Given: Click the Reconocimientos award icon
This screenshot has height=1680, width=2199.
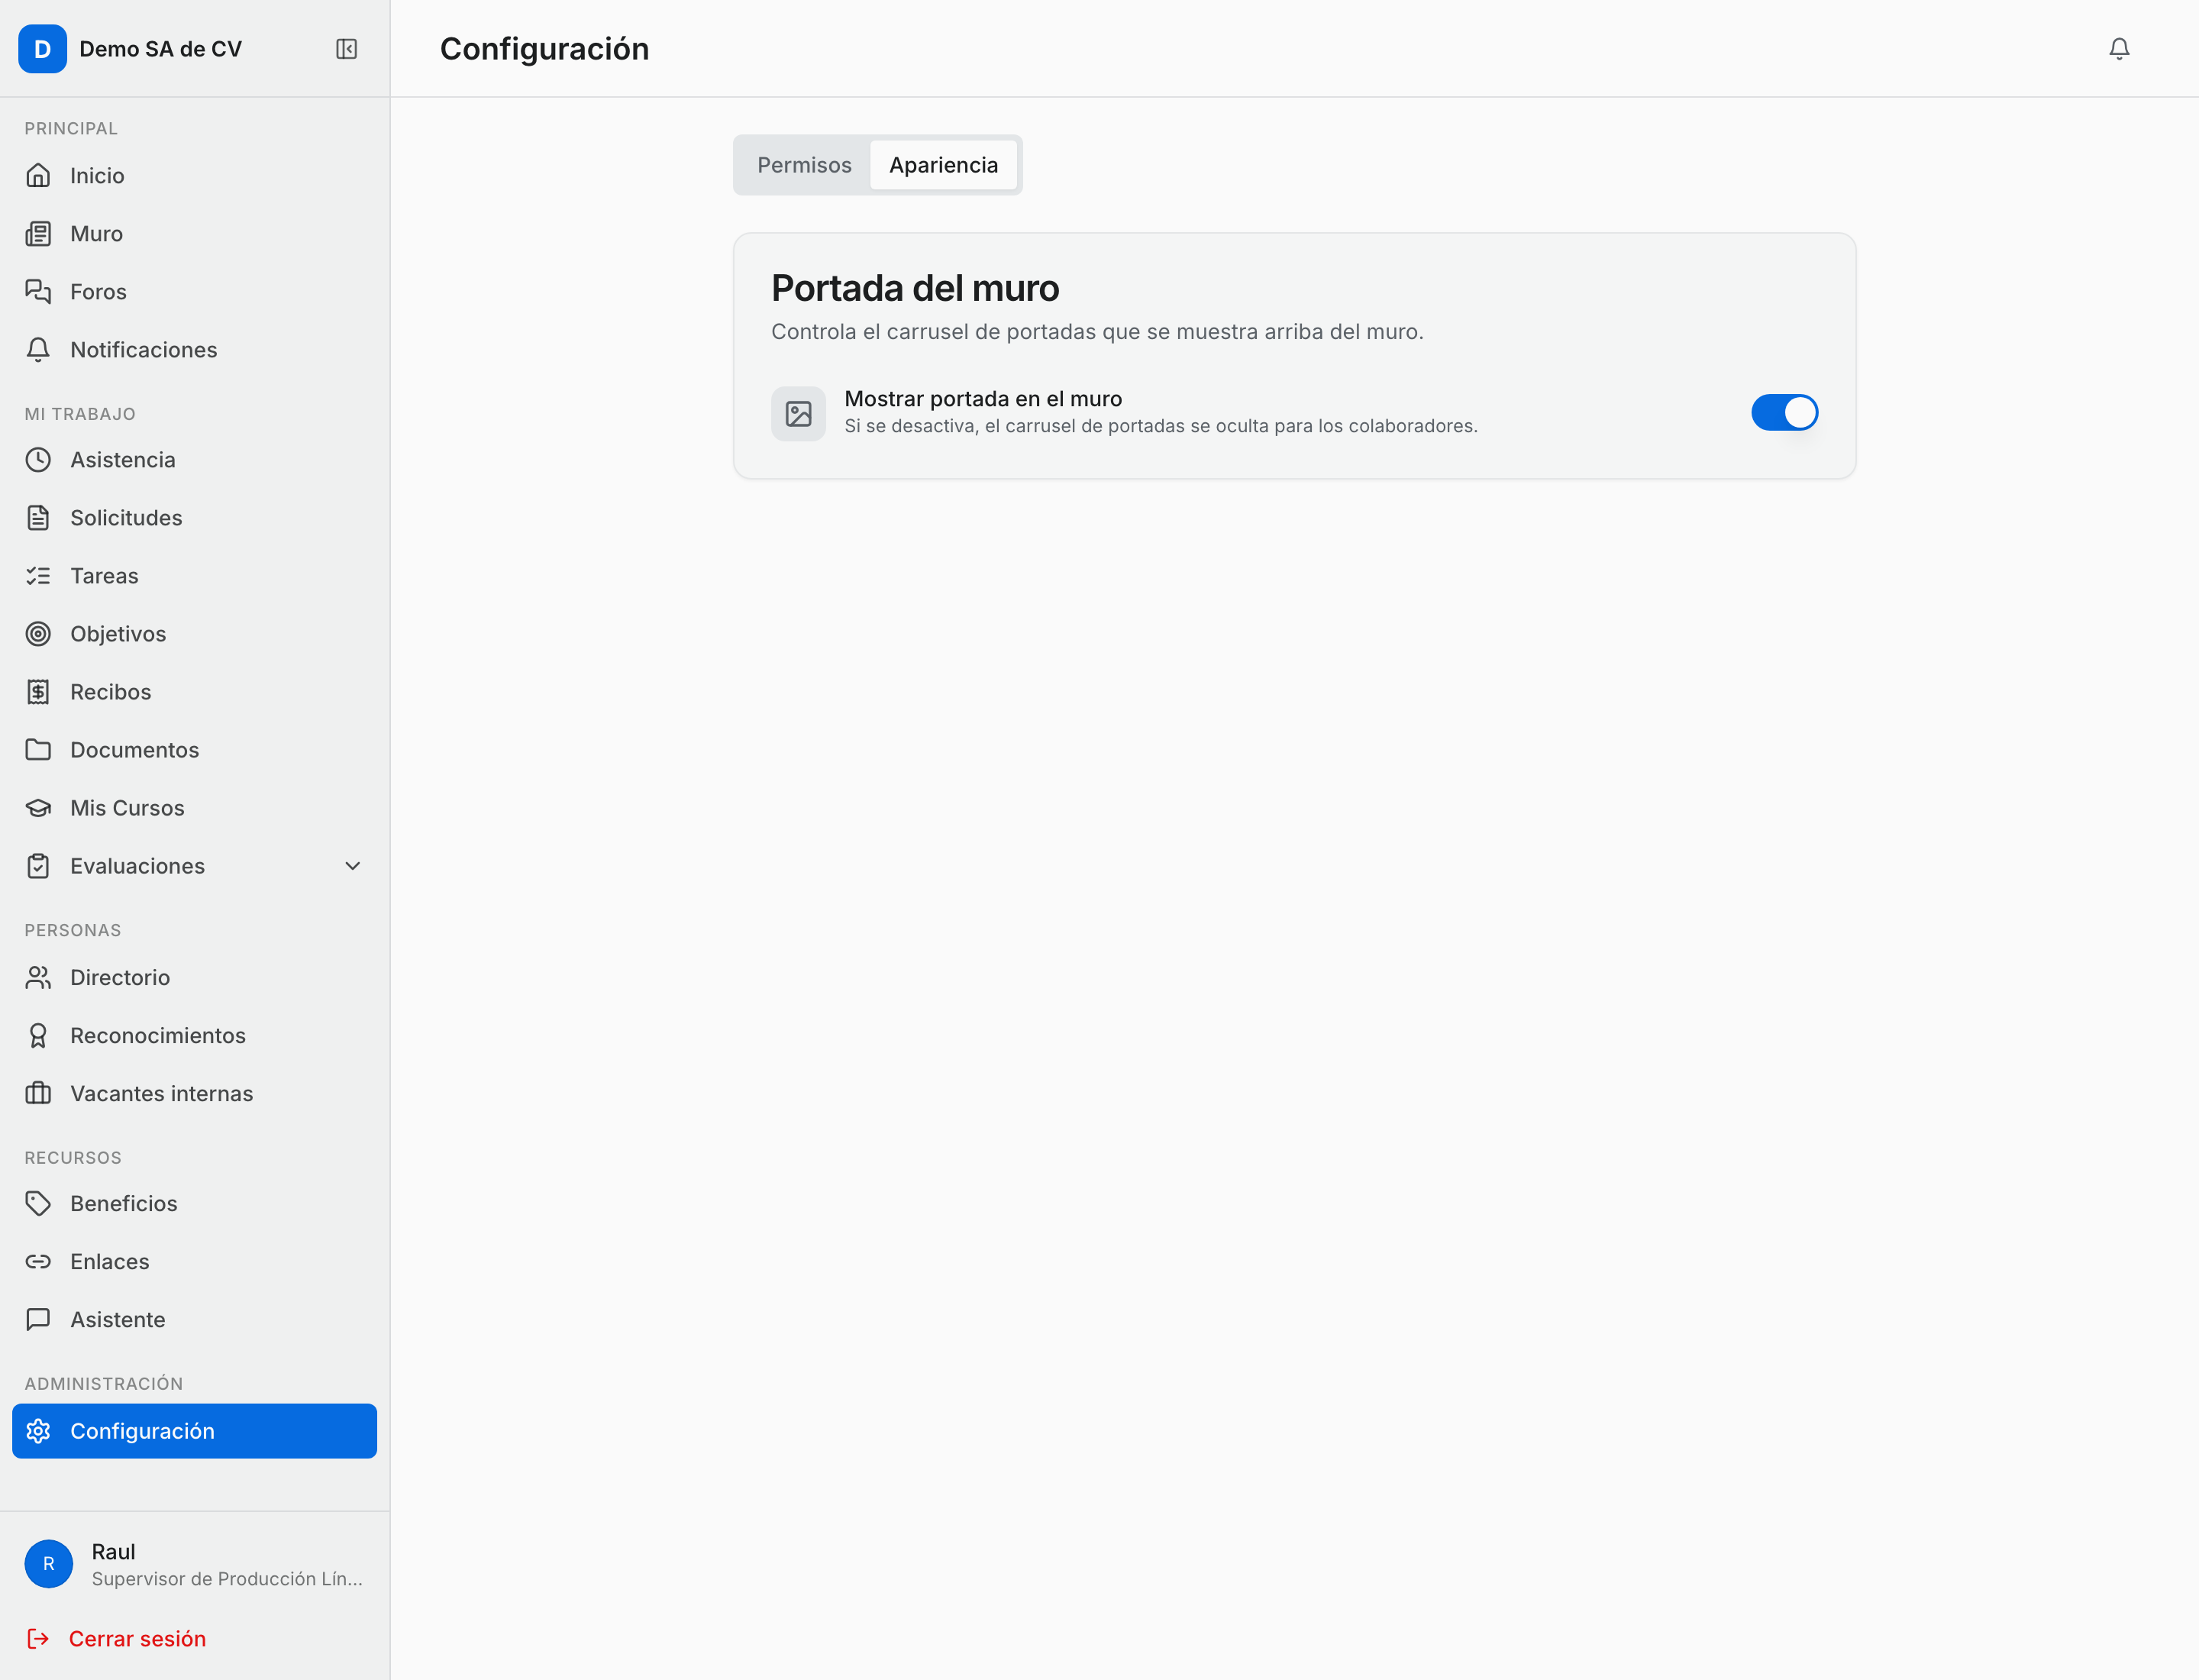Looking at the screenshot, I should click(x=38, y=1036).
